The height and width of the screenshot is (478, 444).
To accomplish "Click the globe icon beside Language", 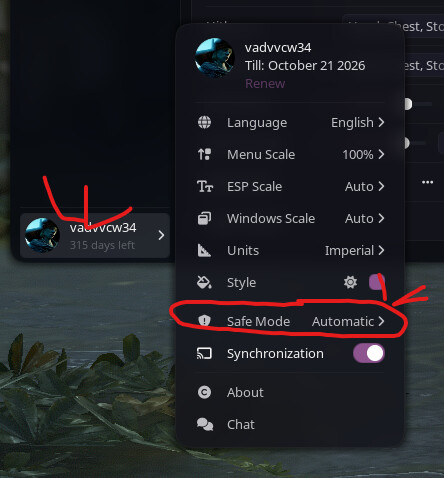I will (x=204, y=122).
